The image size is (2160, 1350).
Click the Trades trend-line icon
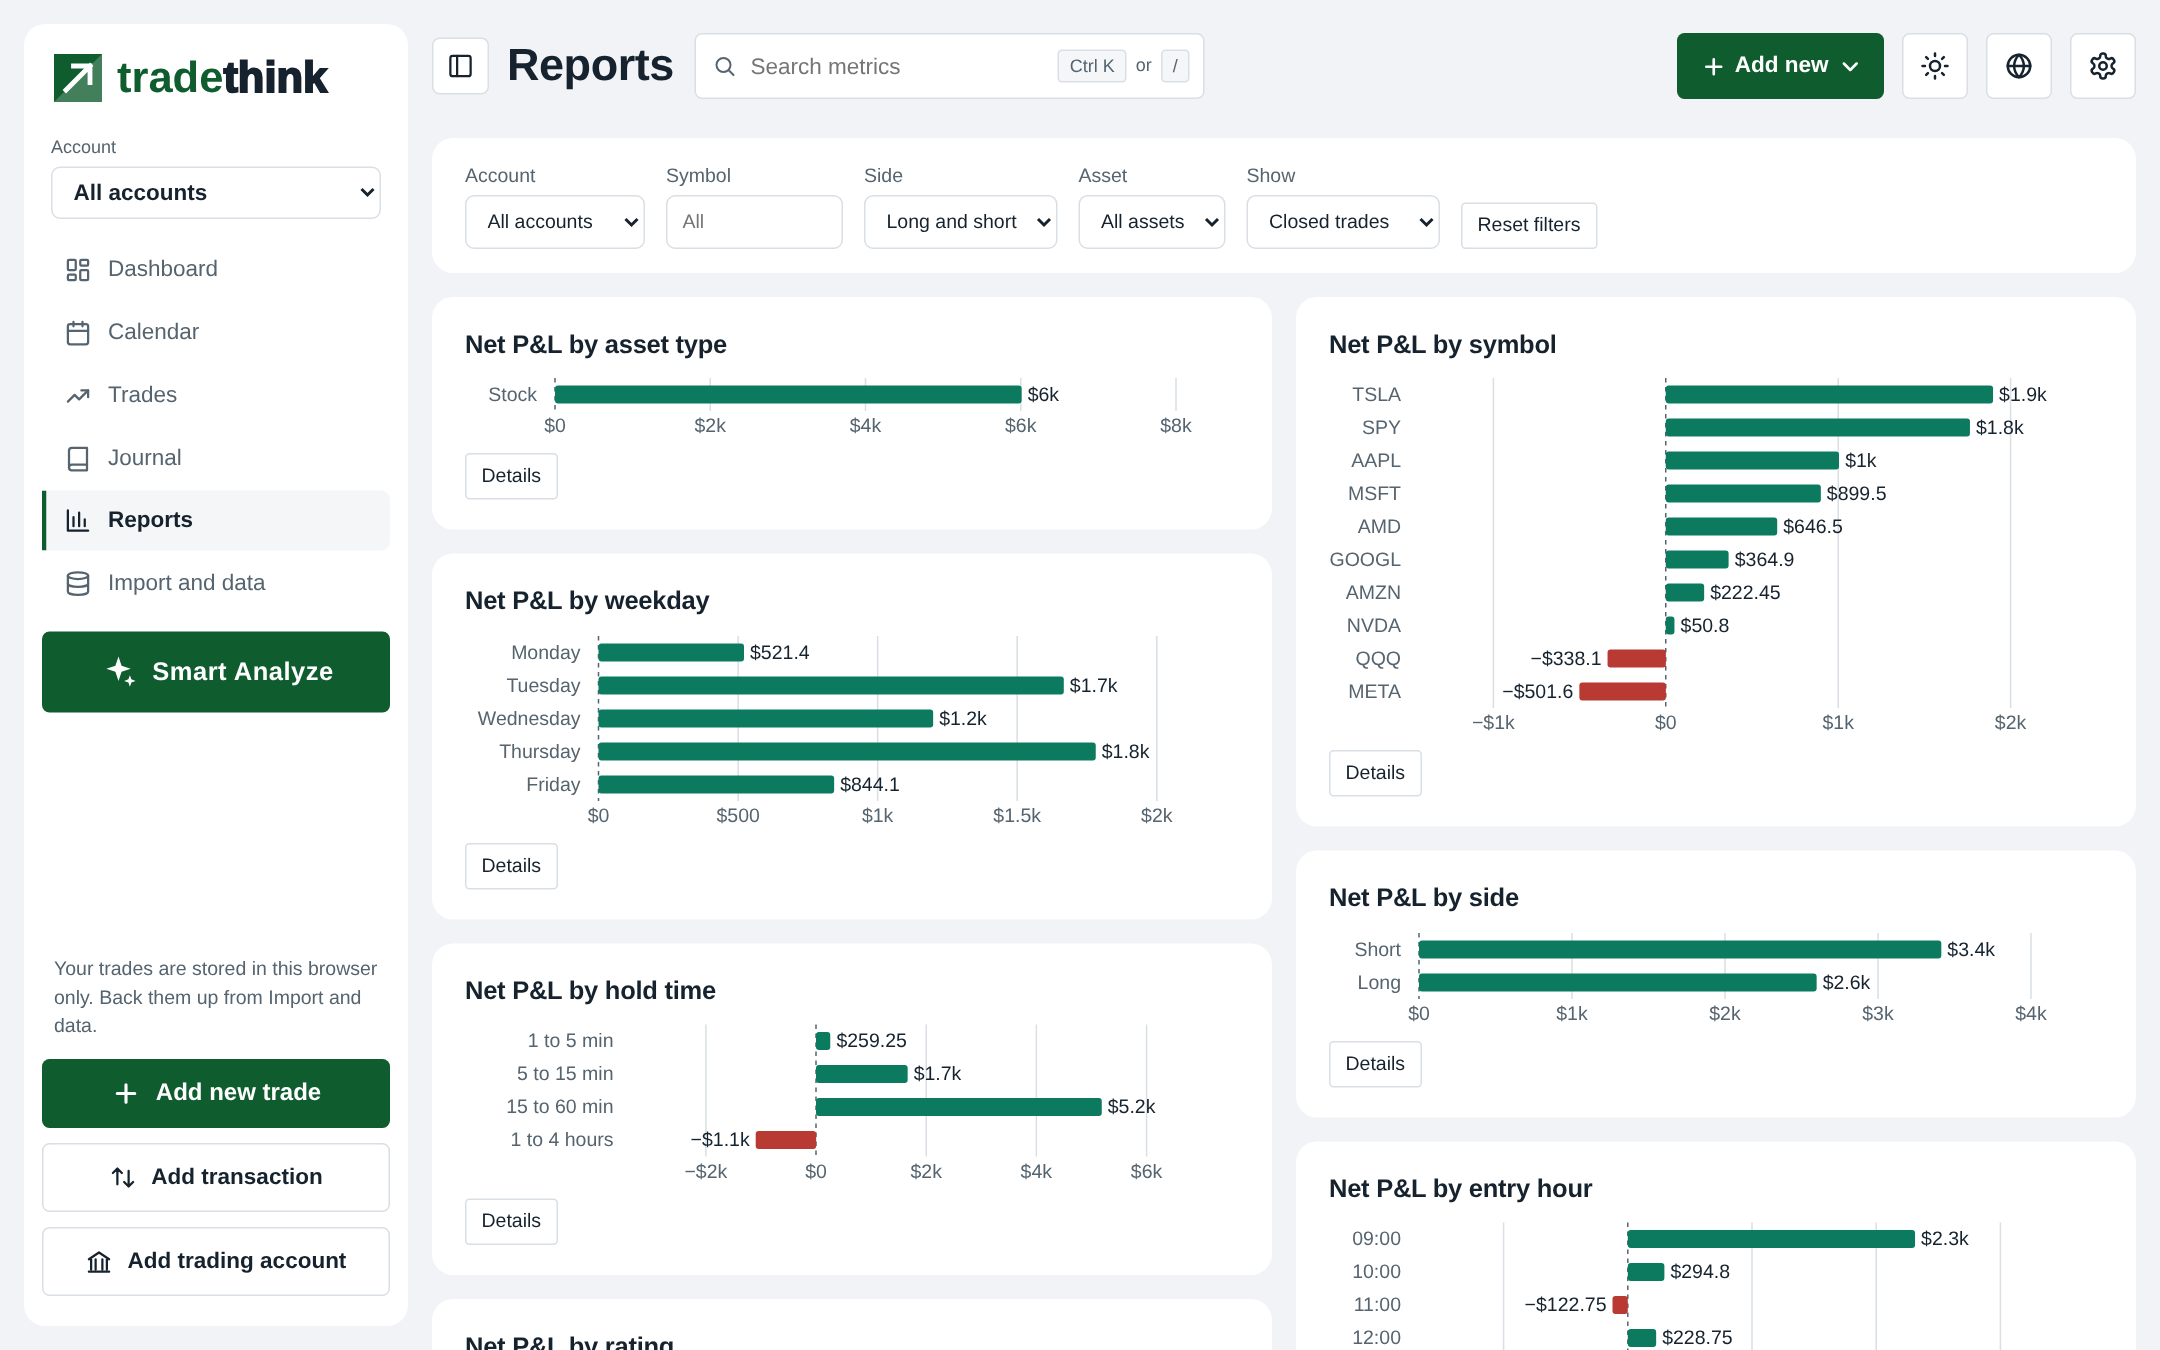pyautogui.click(x=78, y=396)
